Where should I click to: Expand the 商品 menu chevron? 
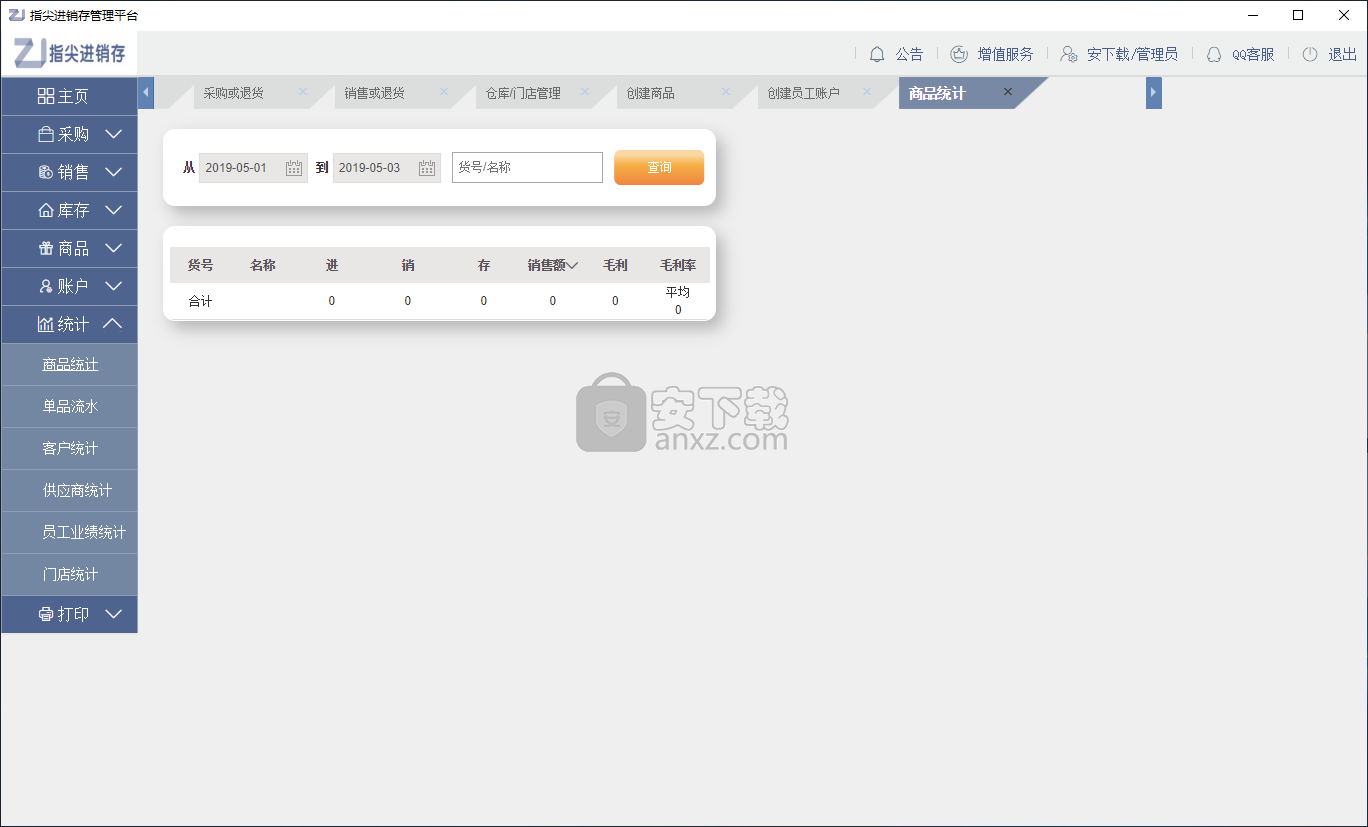click(x=114, y=248)
